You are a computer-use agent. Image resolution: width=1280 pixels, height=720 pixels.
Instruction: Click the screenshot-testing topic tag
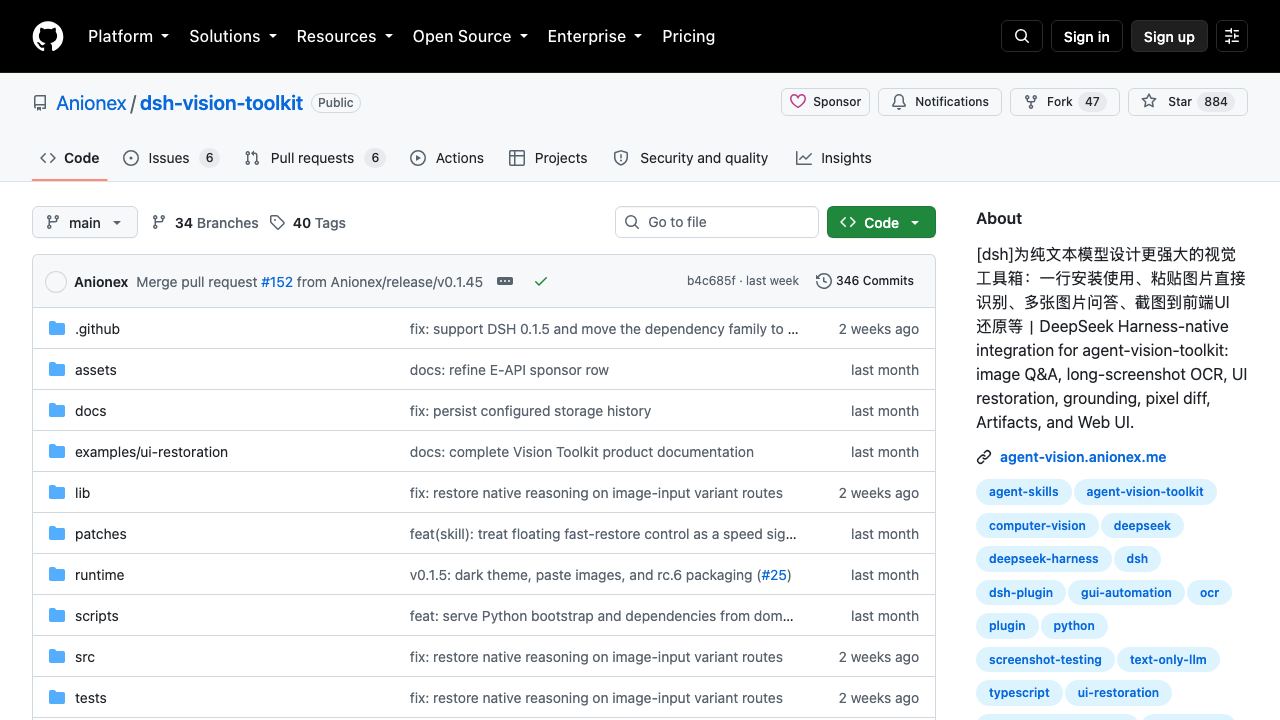(1045, 659)
